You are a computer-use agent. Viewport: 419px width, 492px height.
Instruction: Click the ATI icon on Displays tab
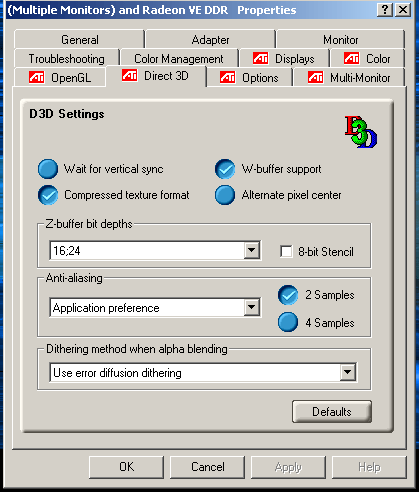pyautogui.click(x=260, y=58)
